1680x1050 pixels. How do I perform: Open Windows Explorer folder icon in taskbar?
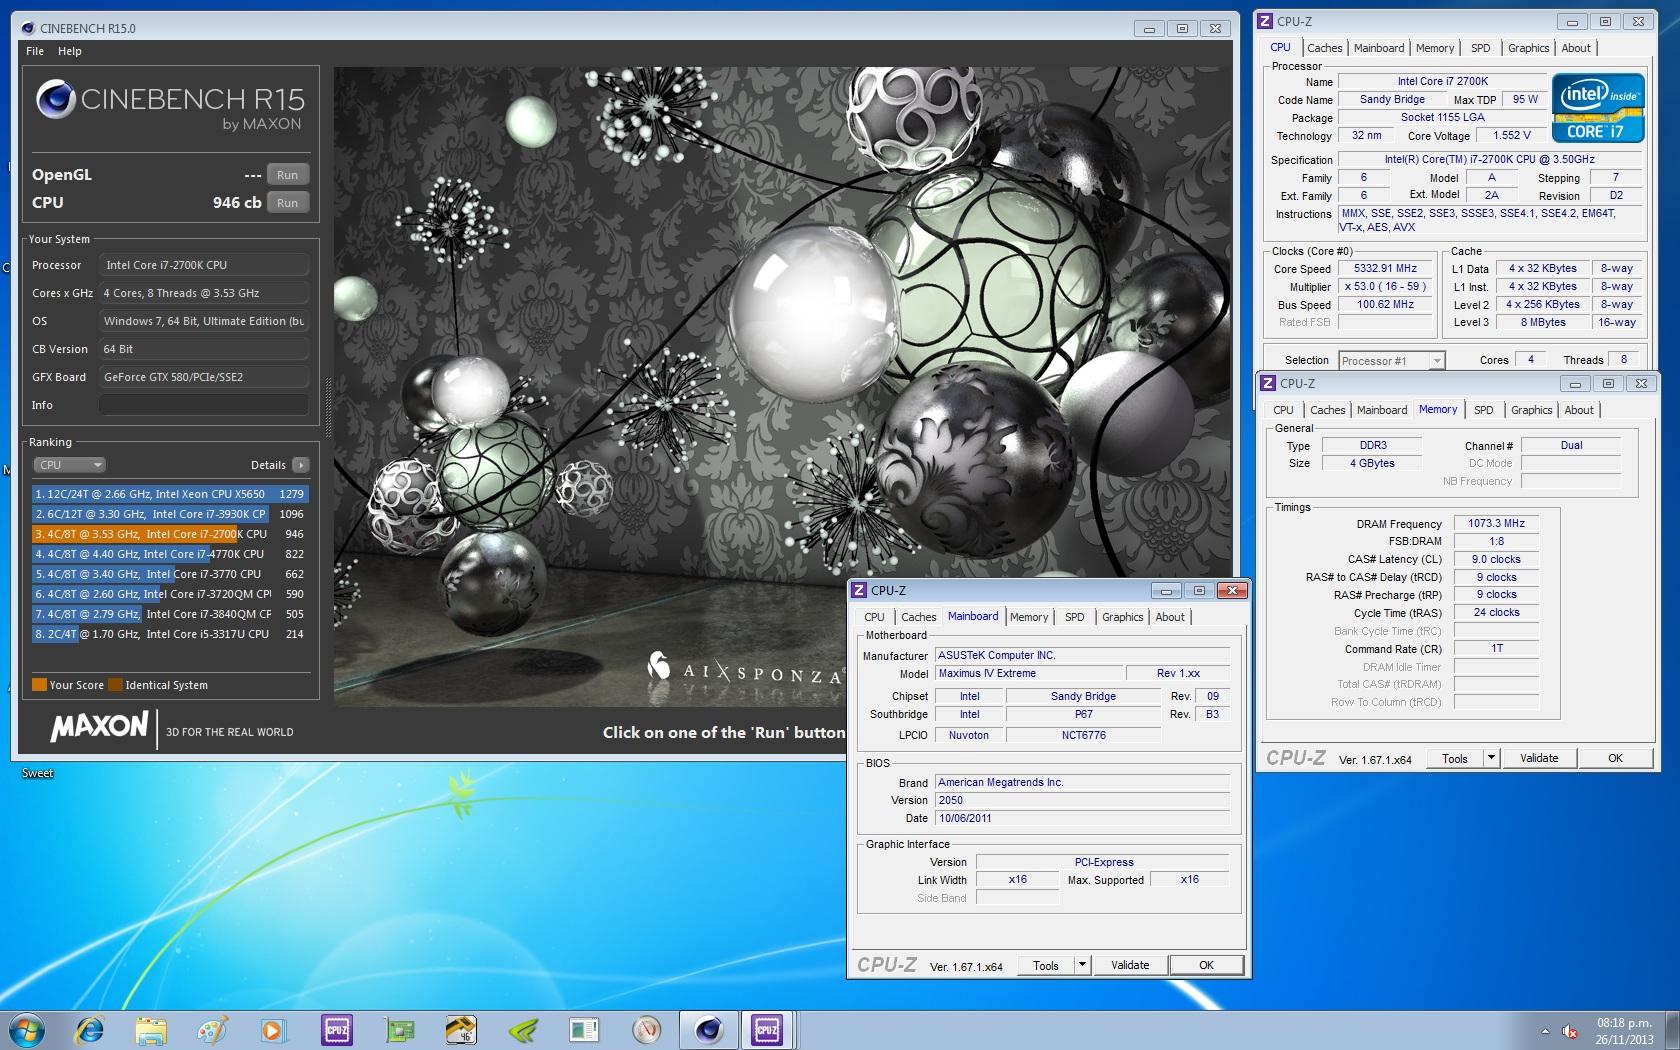pyautogui.click(x=151, y=1030)
